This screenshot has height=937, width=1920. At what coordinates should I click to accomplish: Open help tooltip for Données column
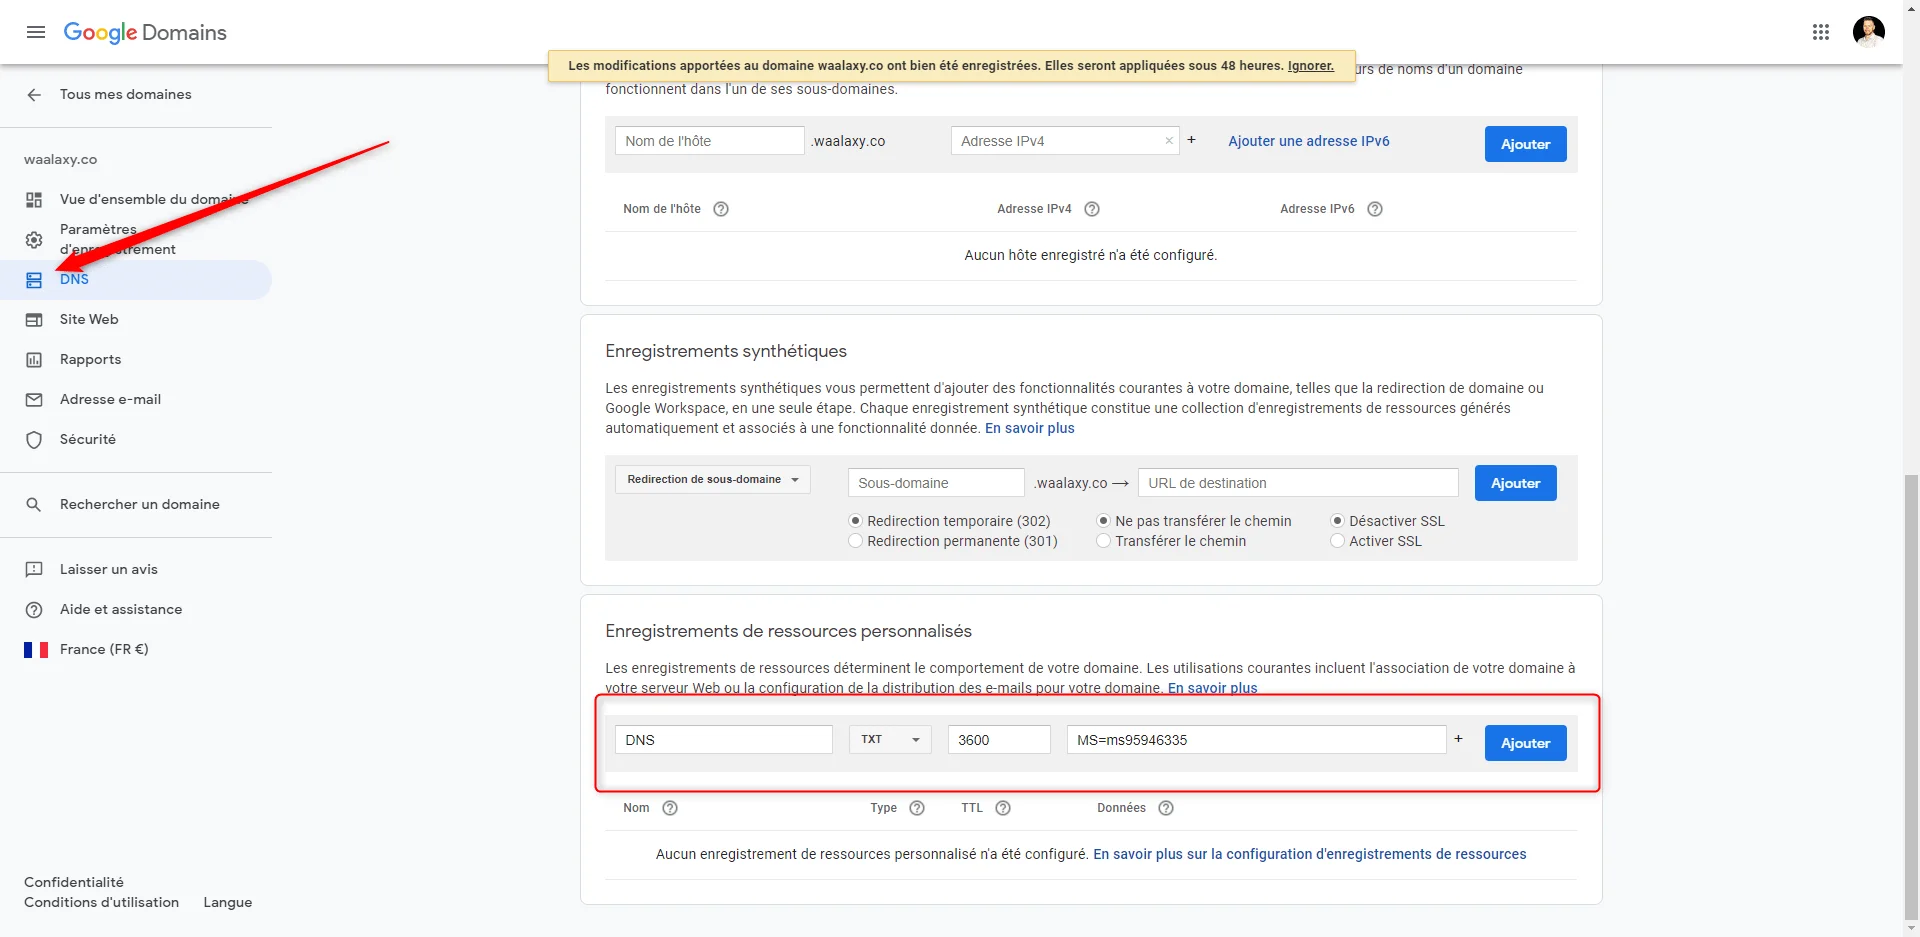[x=1166, y=808]
